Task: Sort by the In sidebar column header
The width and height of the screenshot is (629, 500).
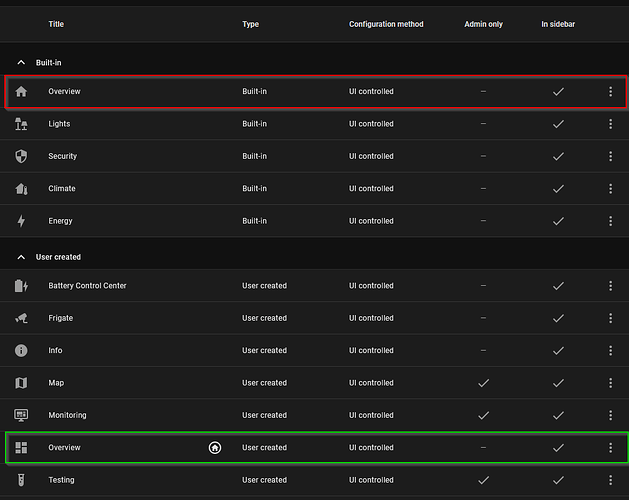Action: (x=558, y=24)
